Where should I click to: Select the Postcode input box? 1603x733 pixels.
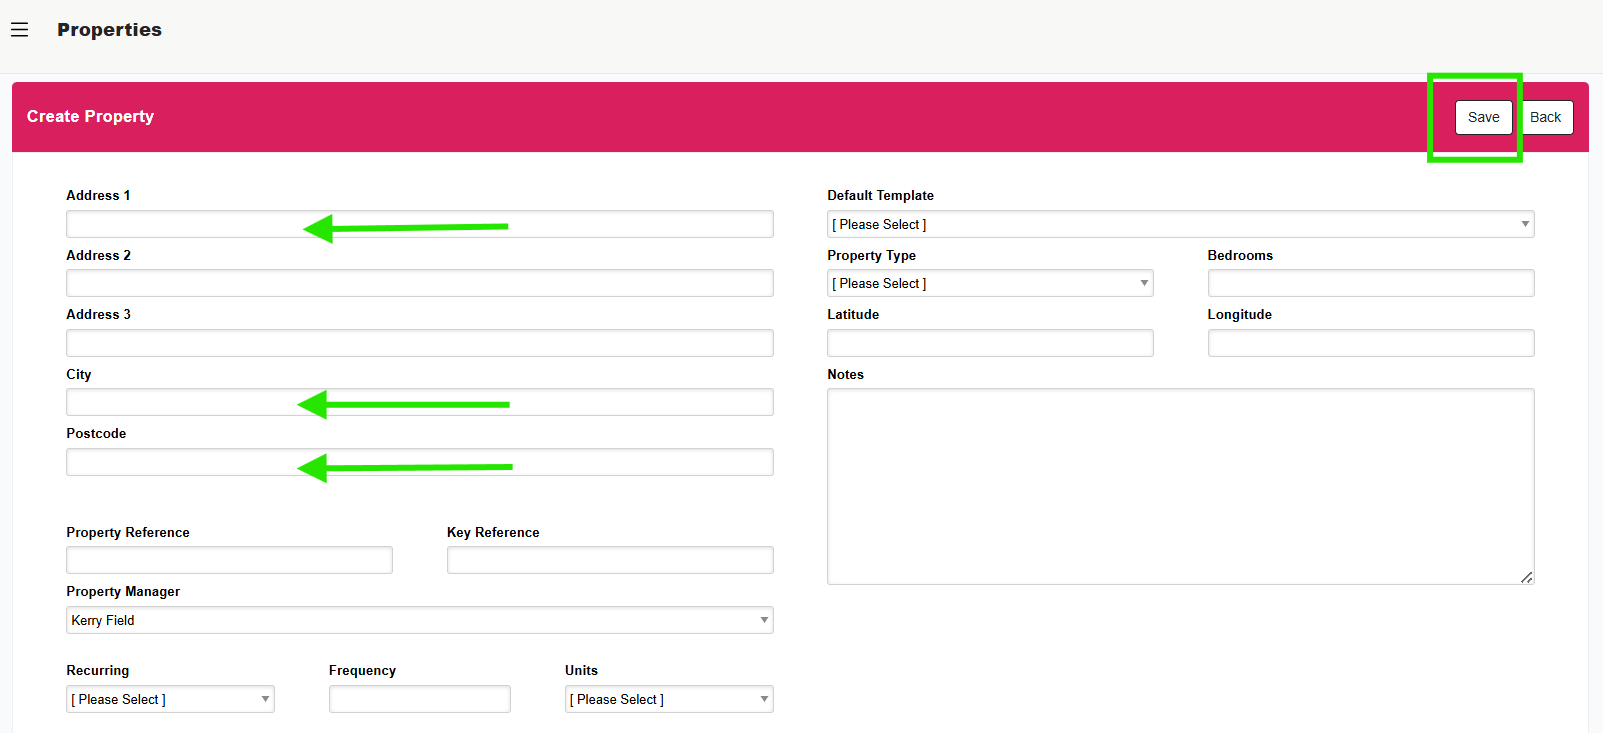coord(180,462)
